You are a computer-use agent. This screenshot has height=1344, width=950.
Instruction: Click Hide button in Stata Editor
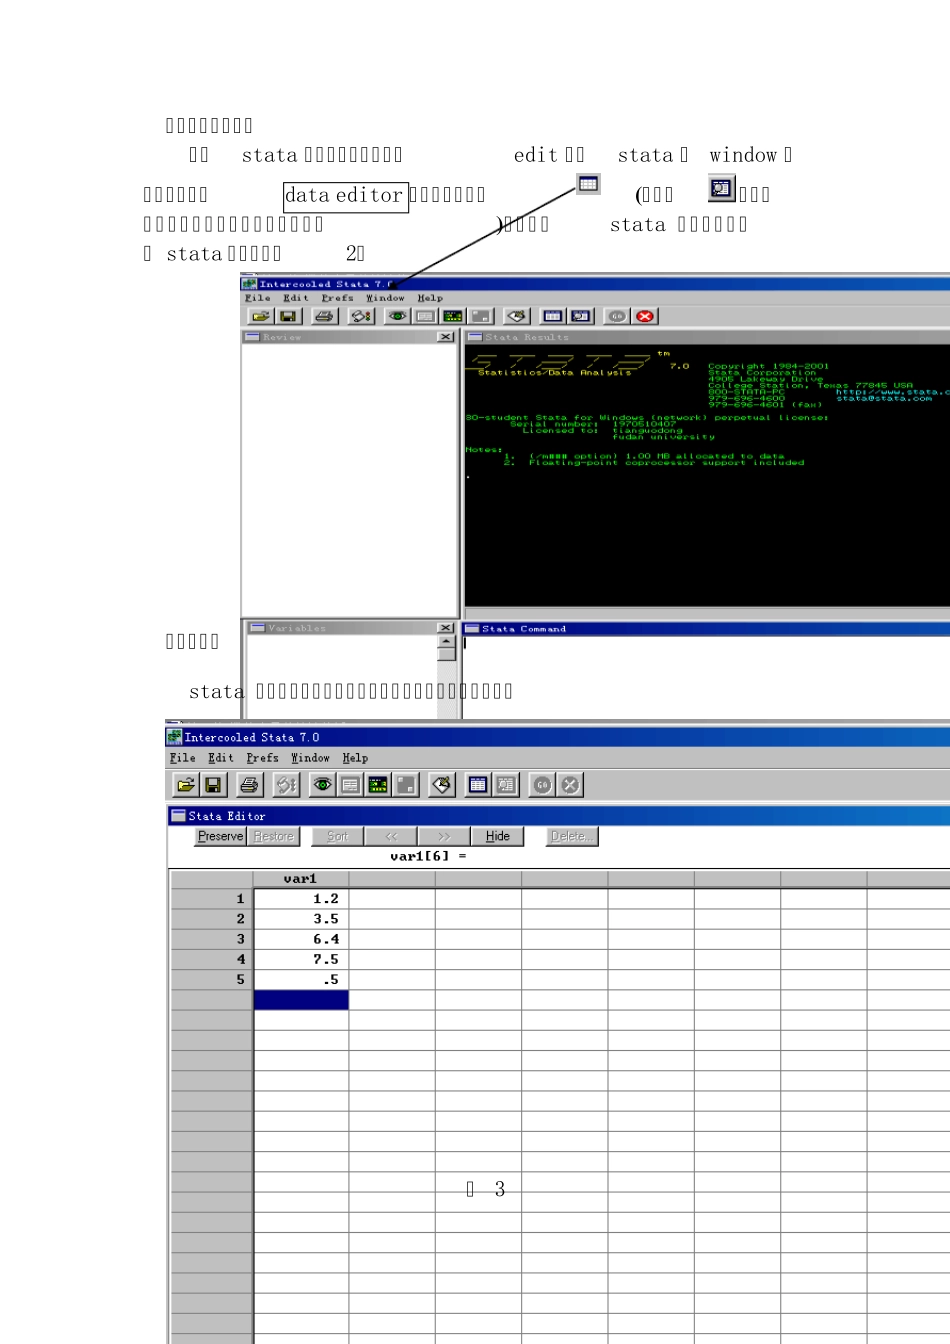498,837
